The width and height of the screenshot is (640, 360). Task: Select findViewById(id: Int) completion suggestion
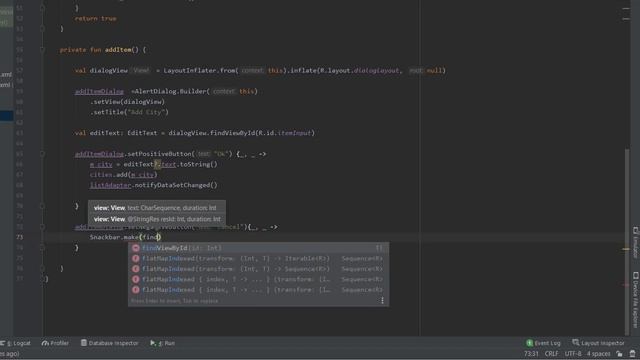258,248
